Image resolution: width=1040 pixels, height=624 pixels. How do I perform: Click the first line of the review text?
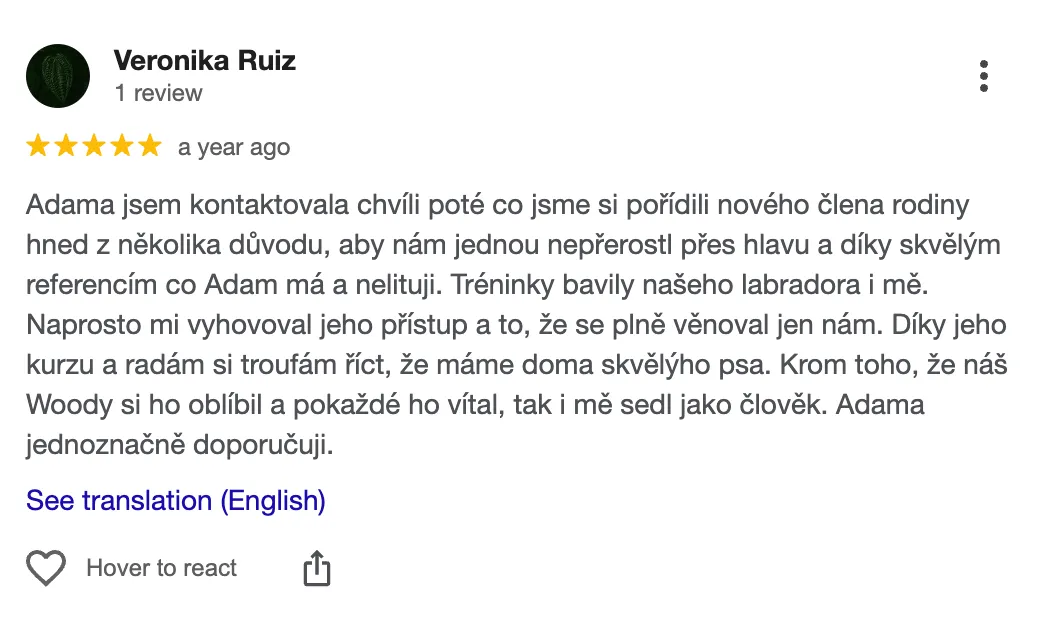click(x=497, y=206)
